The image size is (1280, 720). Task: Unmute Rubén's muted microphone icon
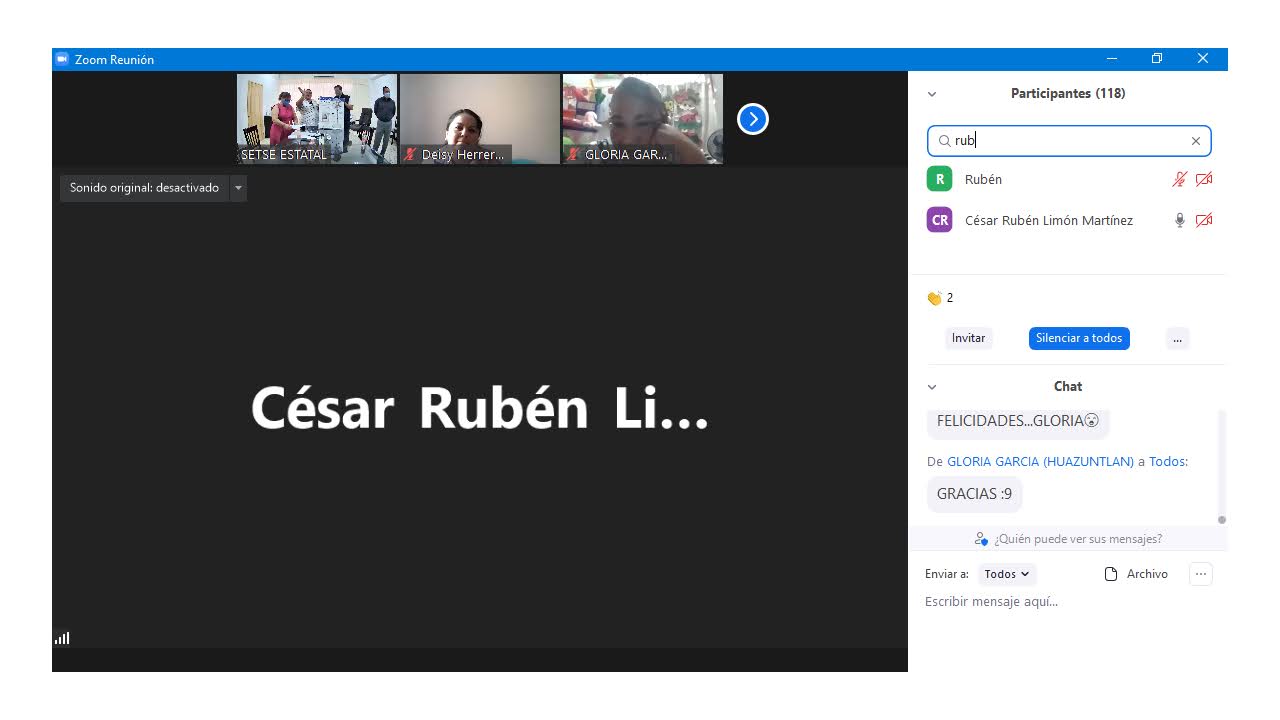1180,179
